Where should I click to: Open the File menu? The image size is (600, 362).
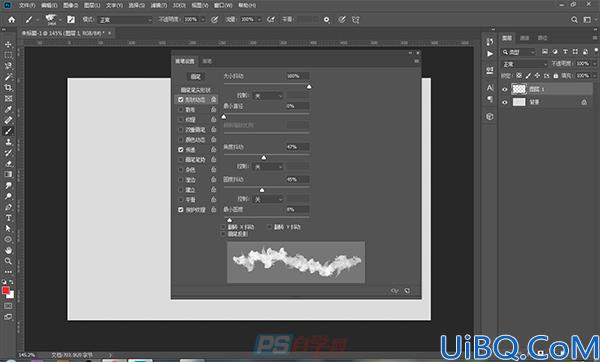click(27, 5)
